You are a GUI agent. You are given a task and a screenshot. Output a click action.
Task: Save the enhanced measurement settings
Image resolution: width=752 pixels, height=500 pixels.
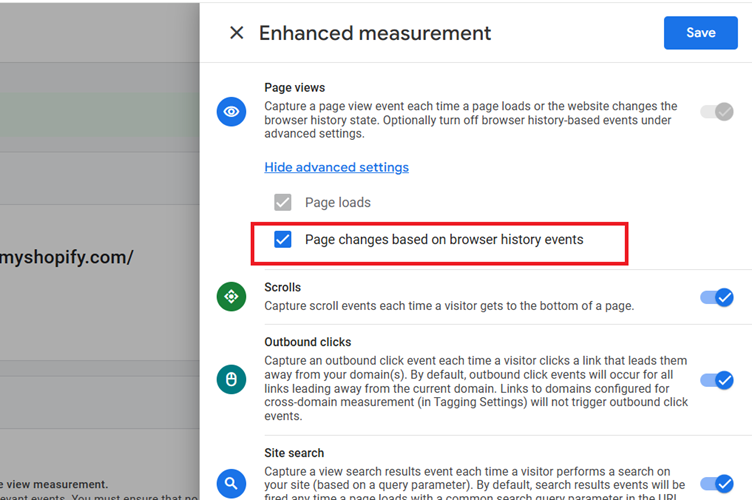[701, 33]
